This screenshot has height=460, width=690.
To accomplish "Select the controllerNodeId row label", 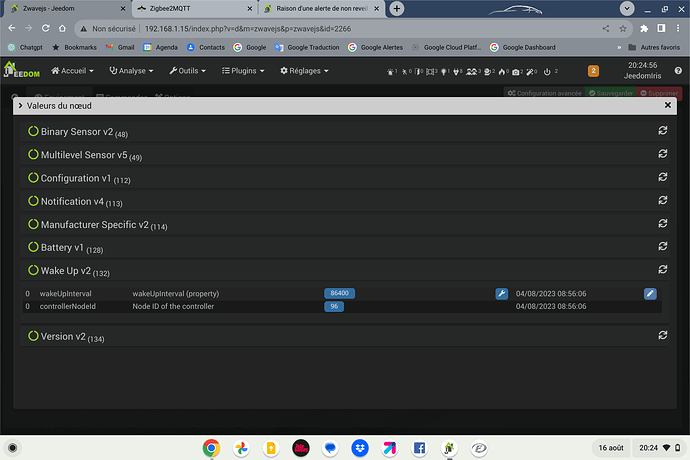I will [67, 306].
